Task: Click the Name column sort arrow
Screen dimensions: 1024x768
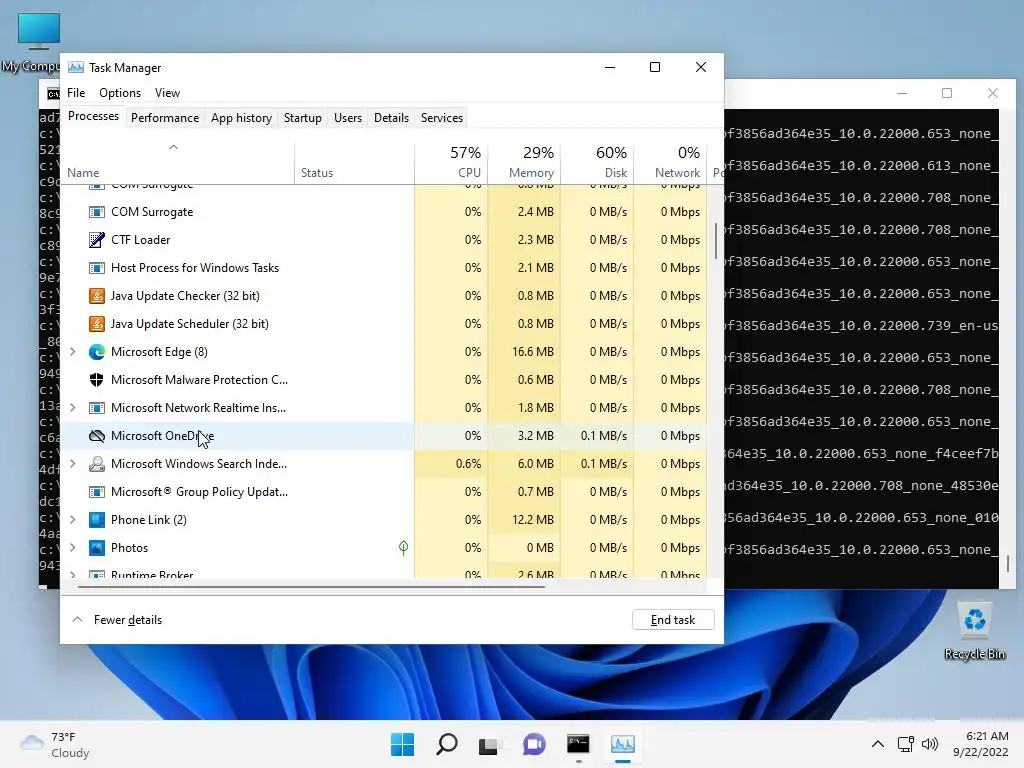Action: click(x=173, y=147)
